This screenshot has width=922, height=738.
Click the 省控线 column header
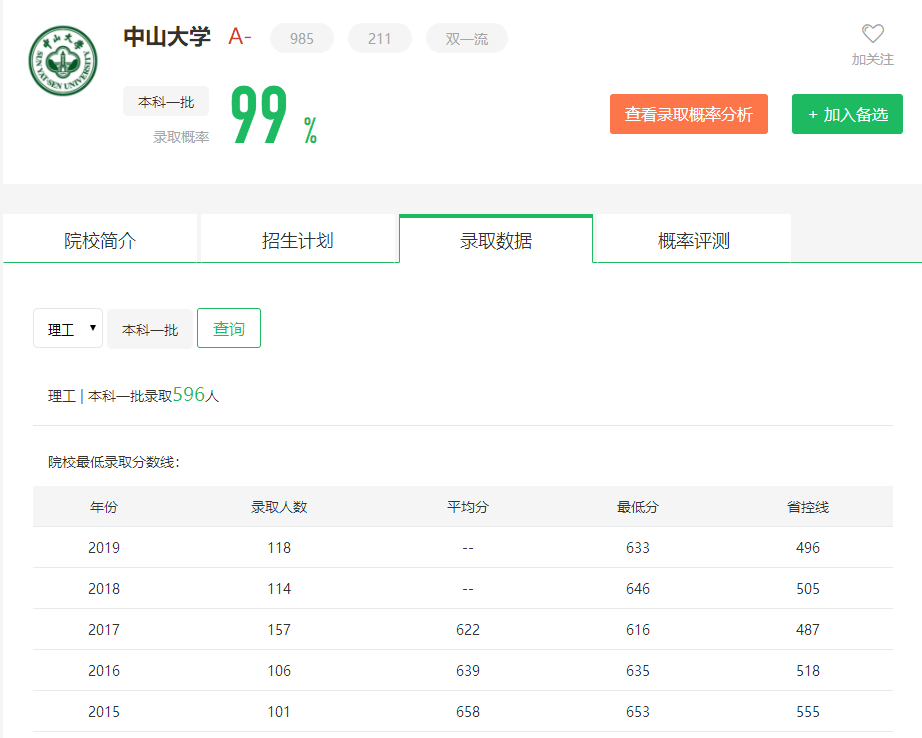808,507
